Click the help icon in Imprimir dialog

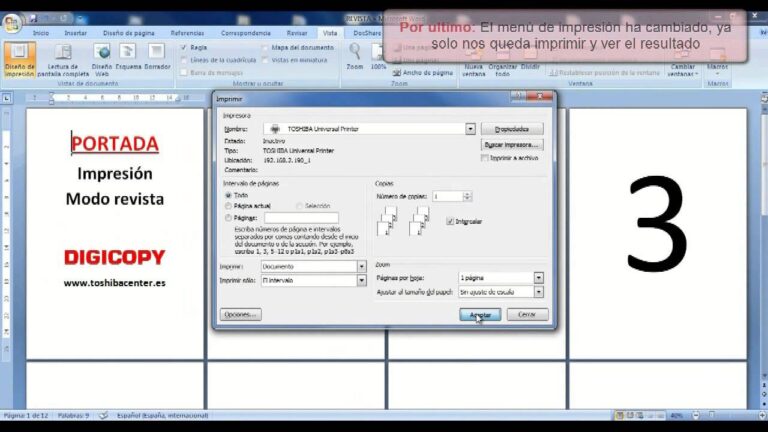[x=518, y=96]
